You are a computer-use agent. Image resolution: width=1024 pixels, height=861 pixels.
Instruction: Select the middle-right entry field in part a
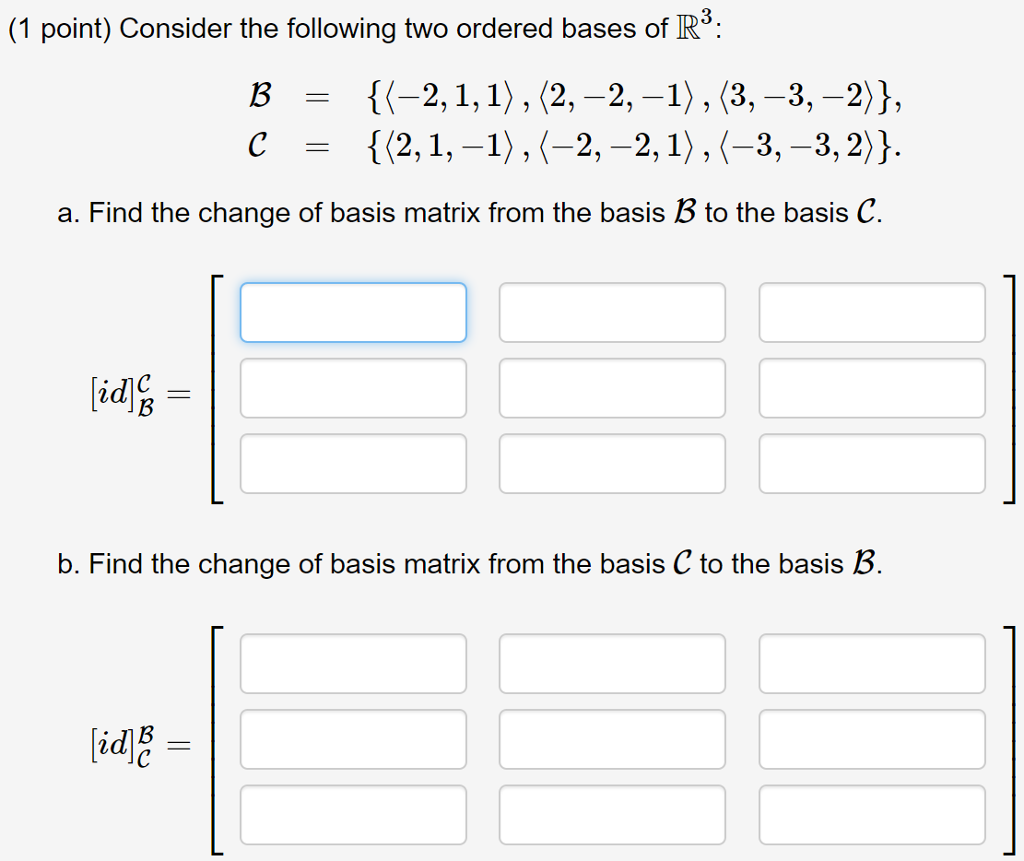point(872,388)
